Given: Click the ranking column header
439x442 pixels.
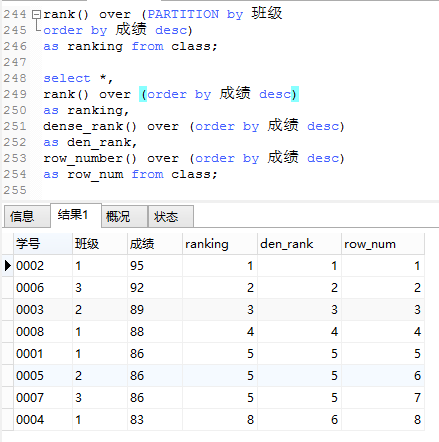Looking at the screenshot, I should click(x=220, y=244).
